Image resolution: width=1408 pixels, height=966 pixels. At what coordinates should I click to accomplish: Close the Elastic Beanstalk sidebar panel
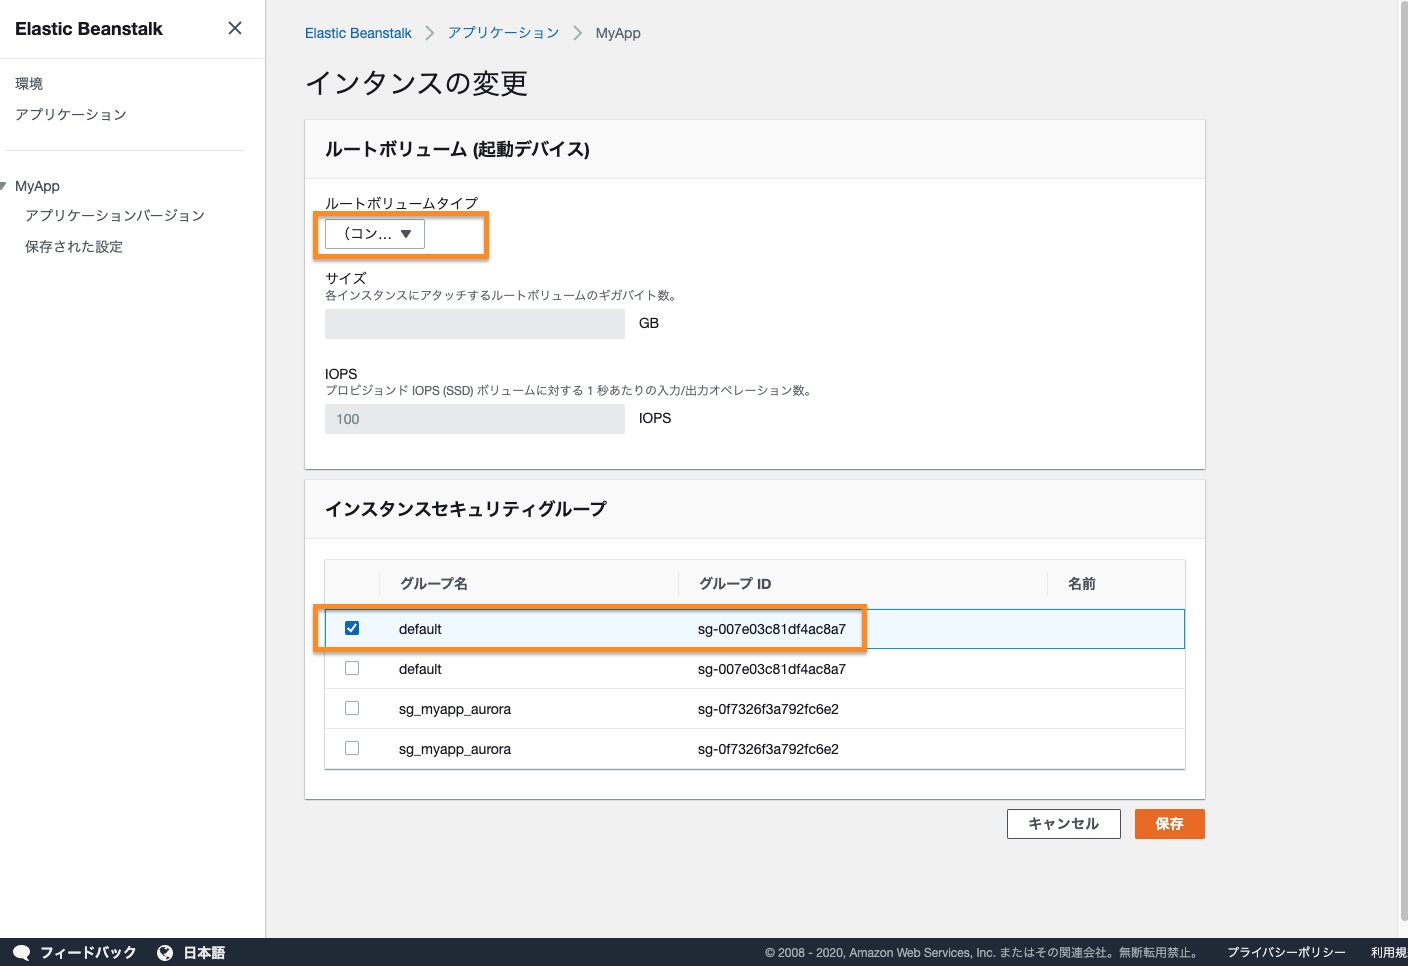235,28
